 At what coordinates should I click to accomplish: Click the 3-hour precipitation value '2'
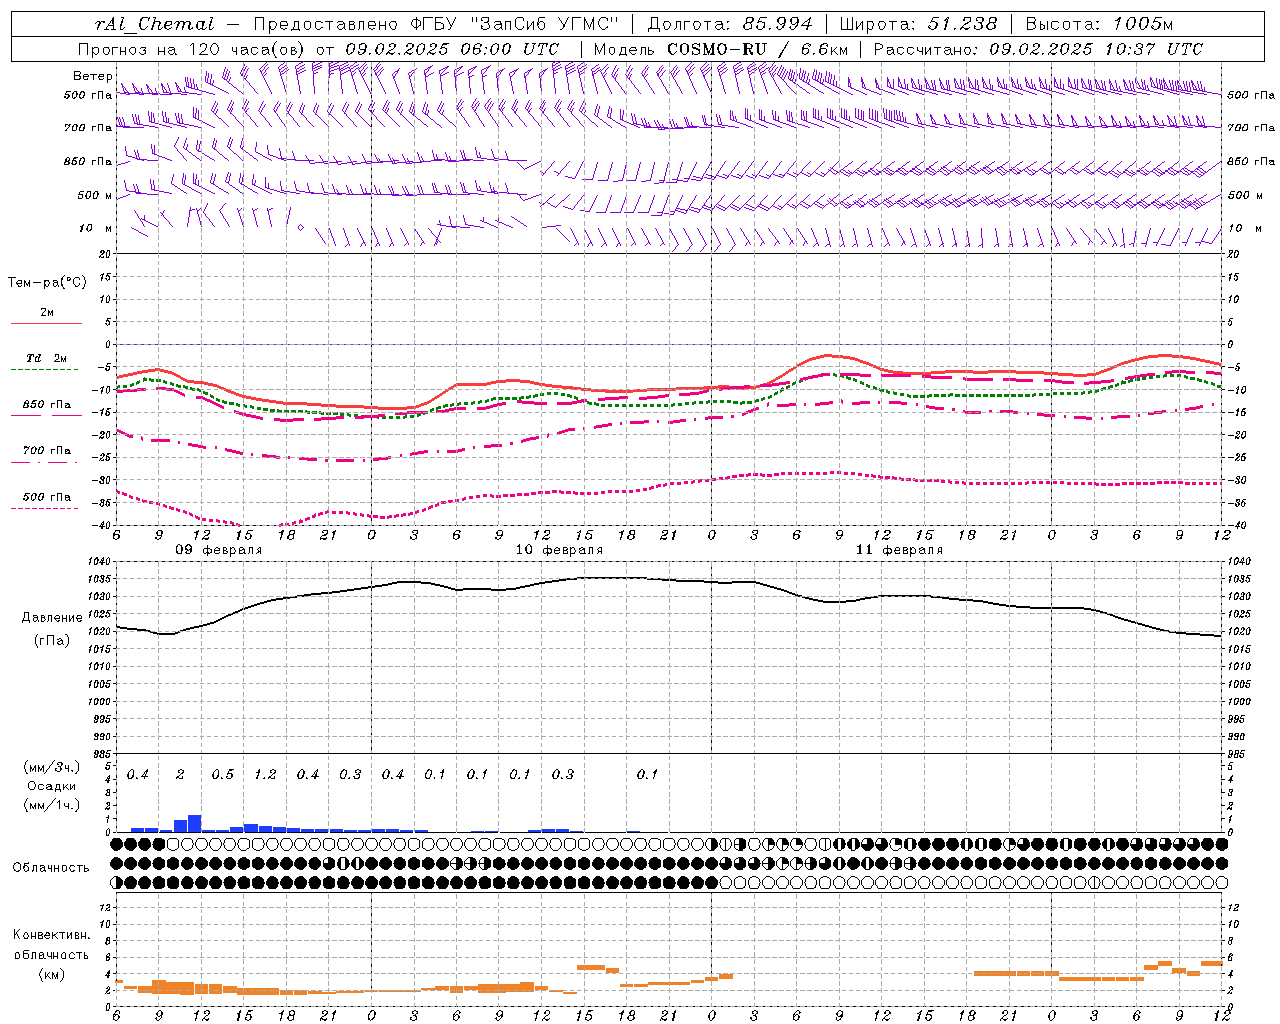coord(180,775)
